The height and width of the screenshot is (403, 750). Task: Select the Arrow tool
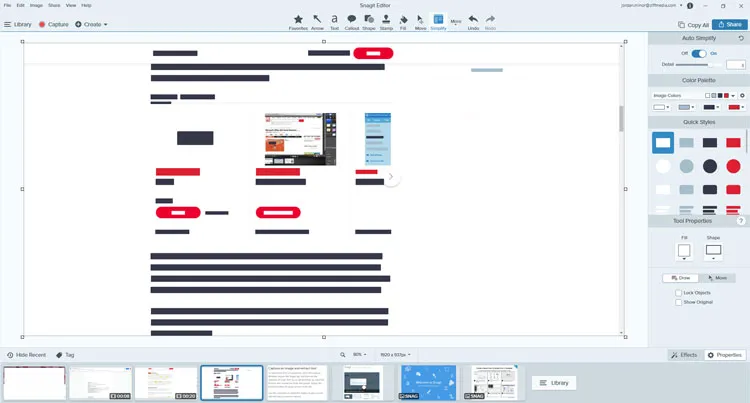(317, 22)
